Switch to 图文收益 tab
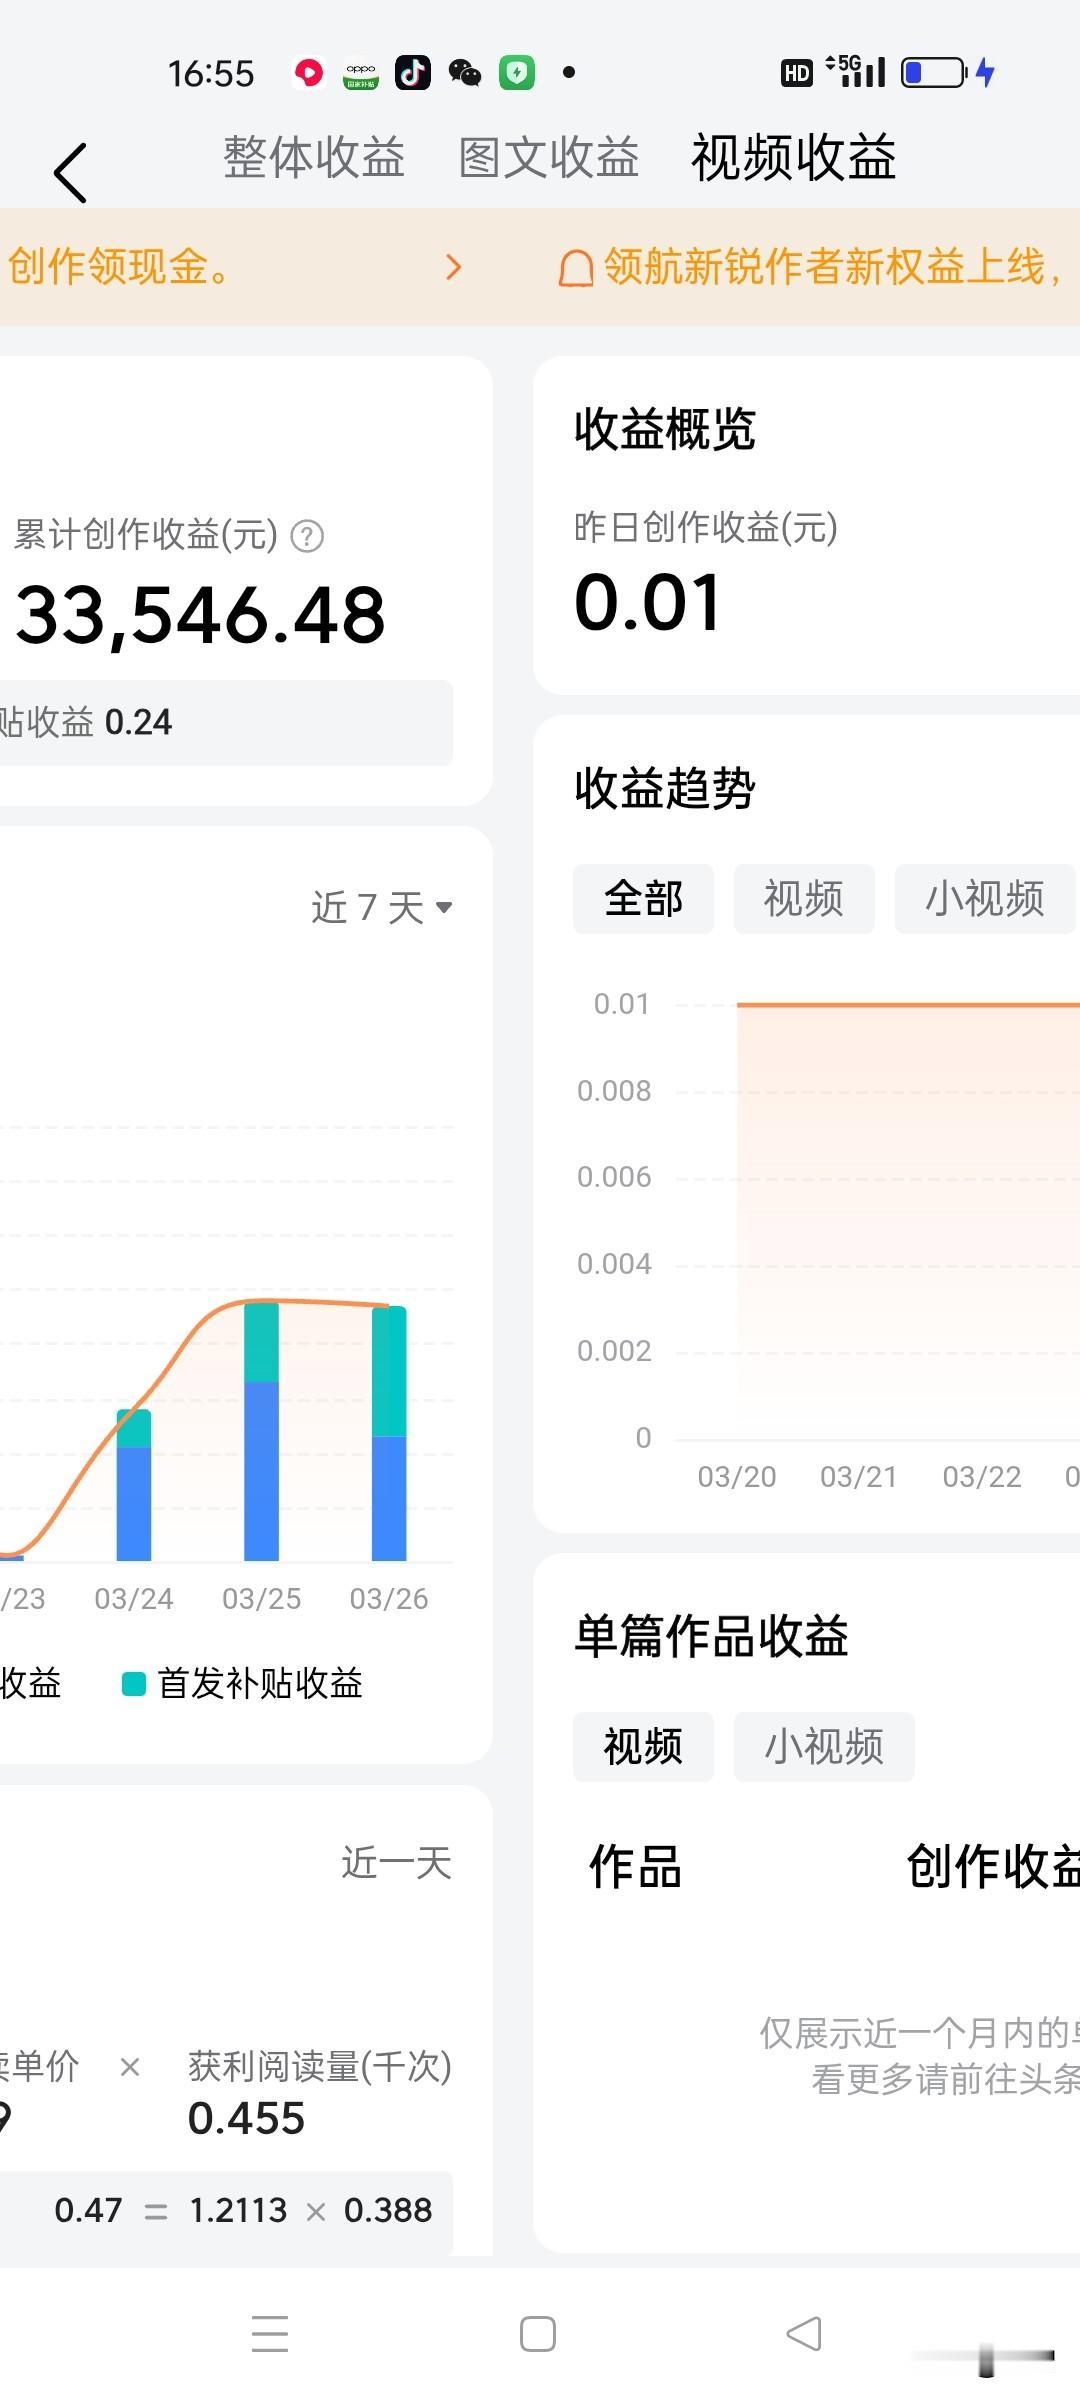This screenshot has height=2400, width=1080. pyautogui.click(x=549, y=158)
